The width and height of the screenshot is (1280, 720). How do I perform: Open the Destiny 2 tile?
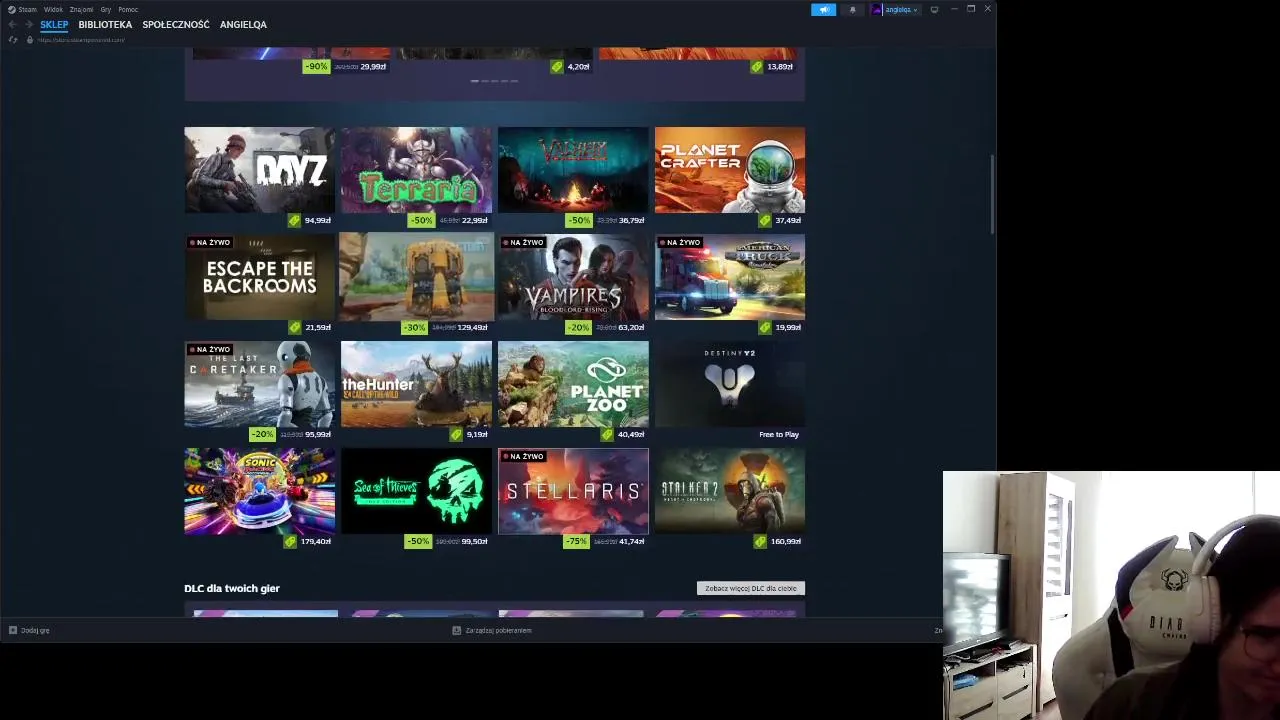coord(730,384)
